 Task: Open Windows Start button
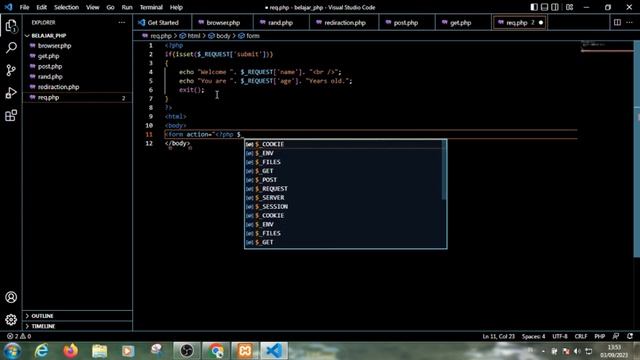click(x=12, y=351)
